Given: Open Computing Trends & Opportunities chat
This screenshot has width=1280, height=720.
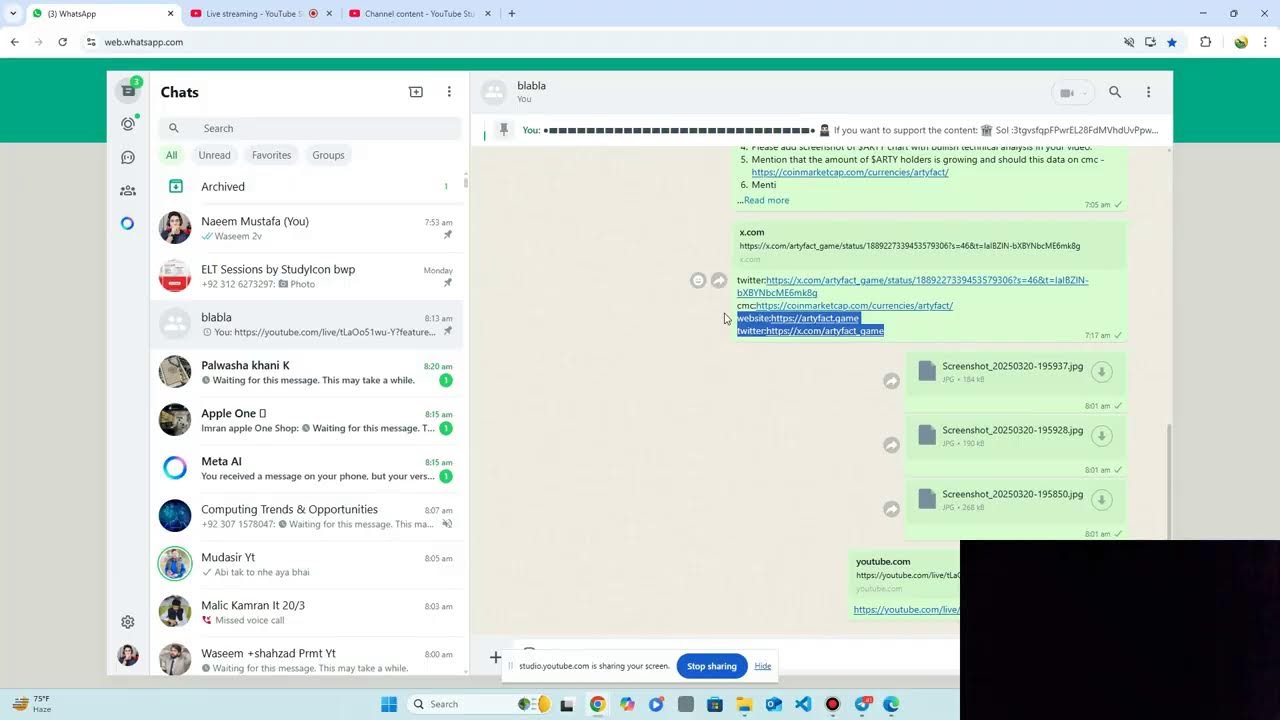Looking at the screenshot, I should 307,516.
